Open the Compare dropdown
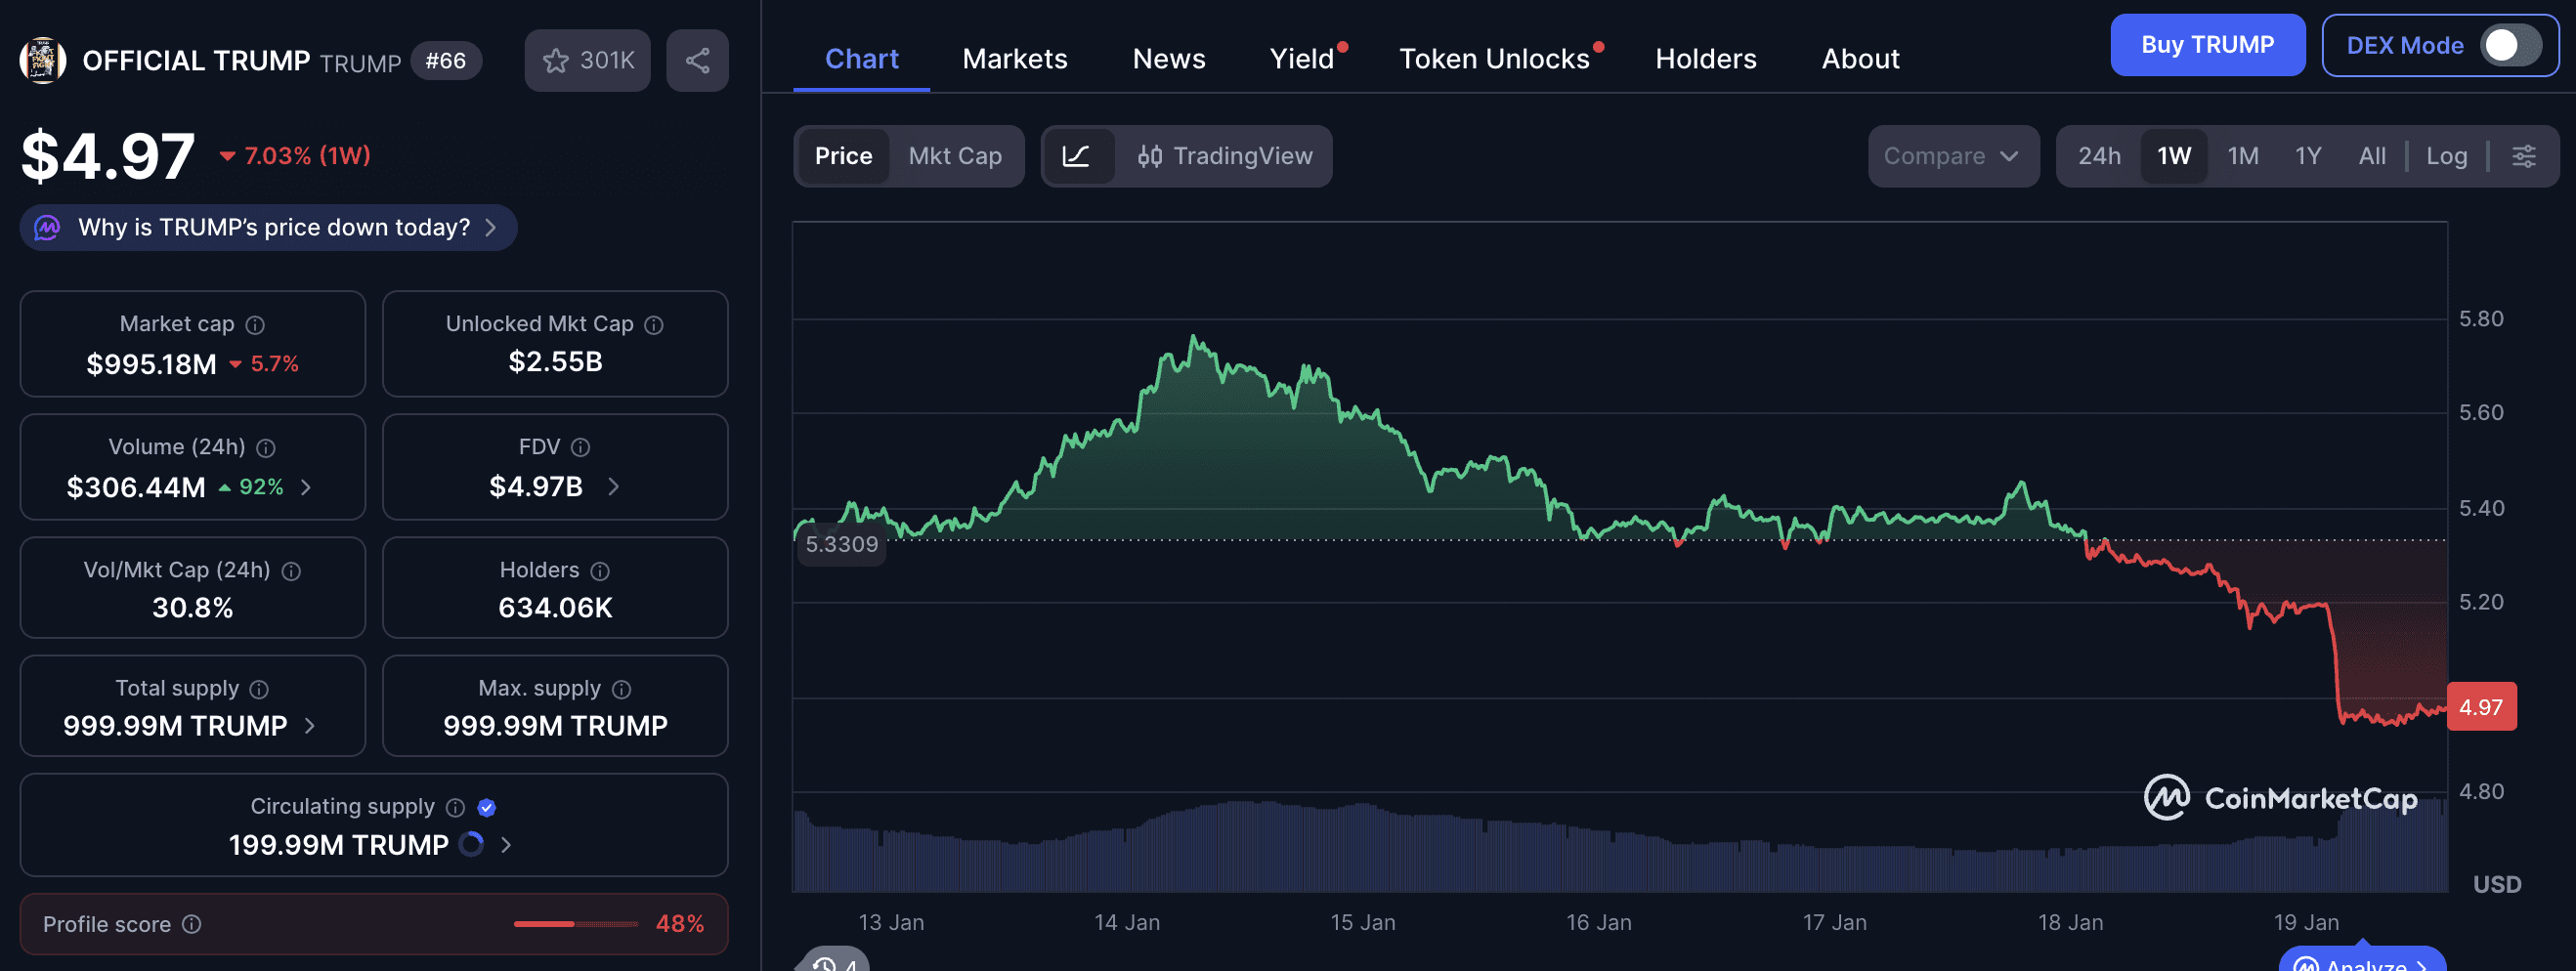Viewport: 2576px width, 971px height. point(1952,156)
